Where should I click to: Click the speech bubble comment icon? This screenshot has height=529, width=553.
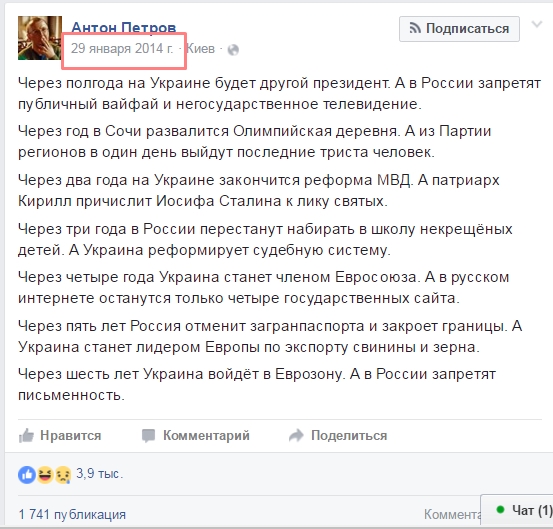click(x=148, y=436)
